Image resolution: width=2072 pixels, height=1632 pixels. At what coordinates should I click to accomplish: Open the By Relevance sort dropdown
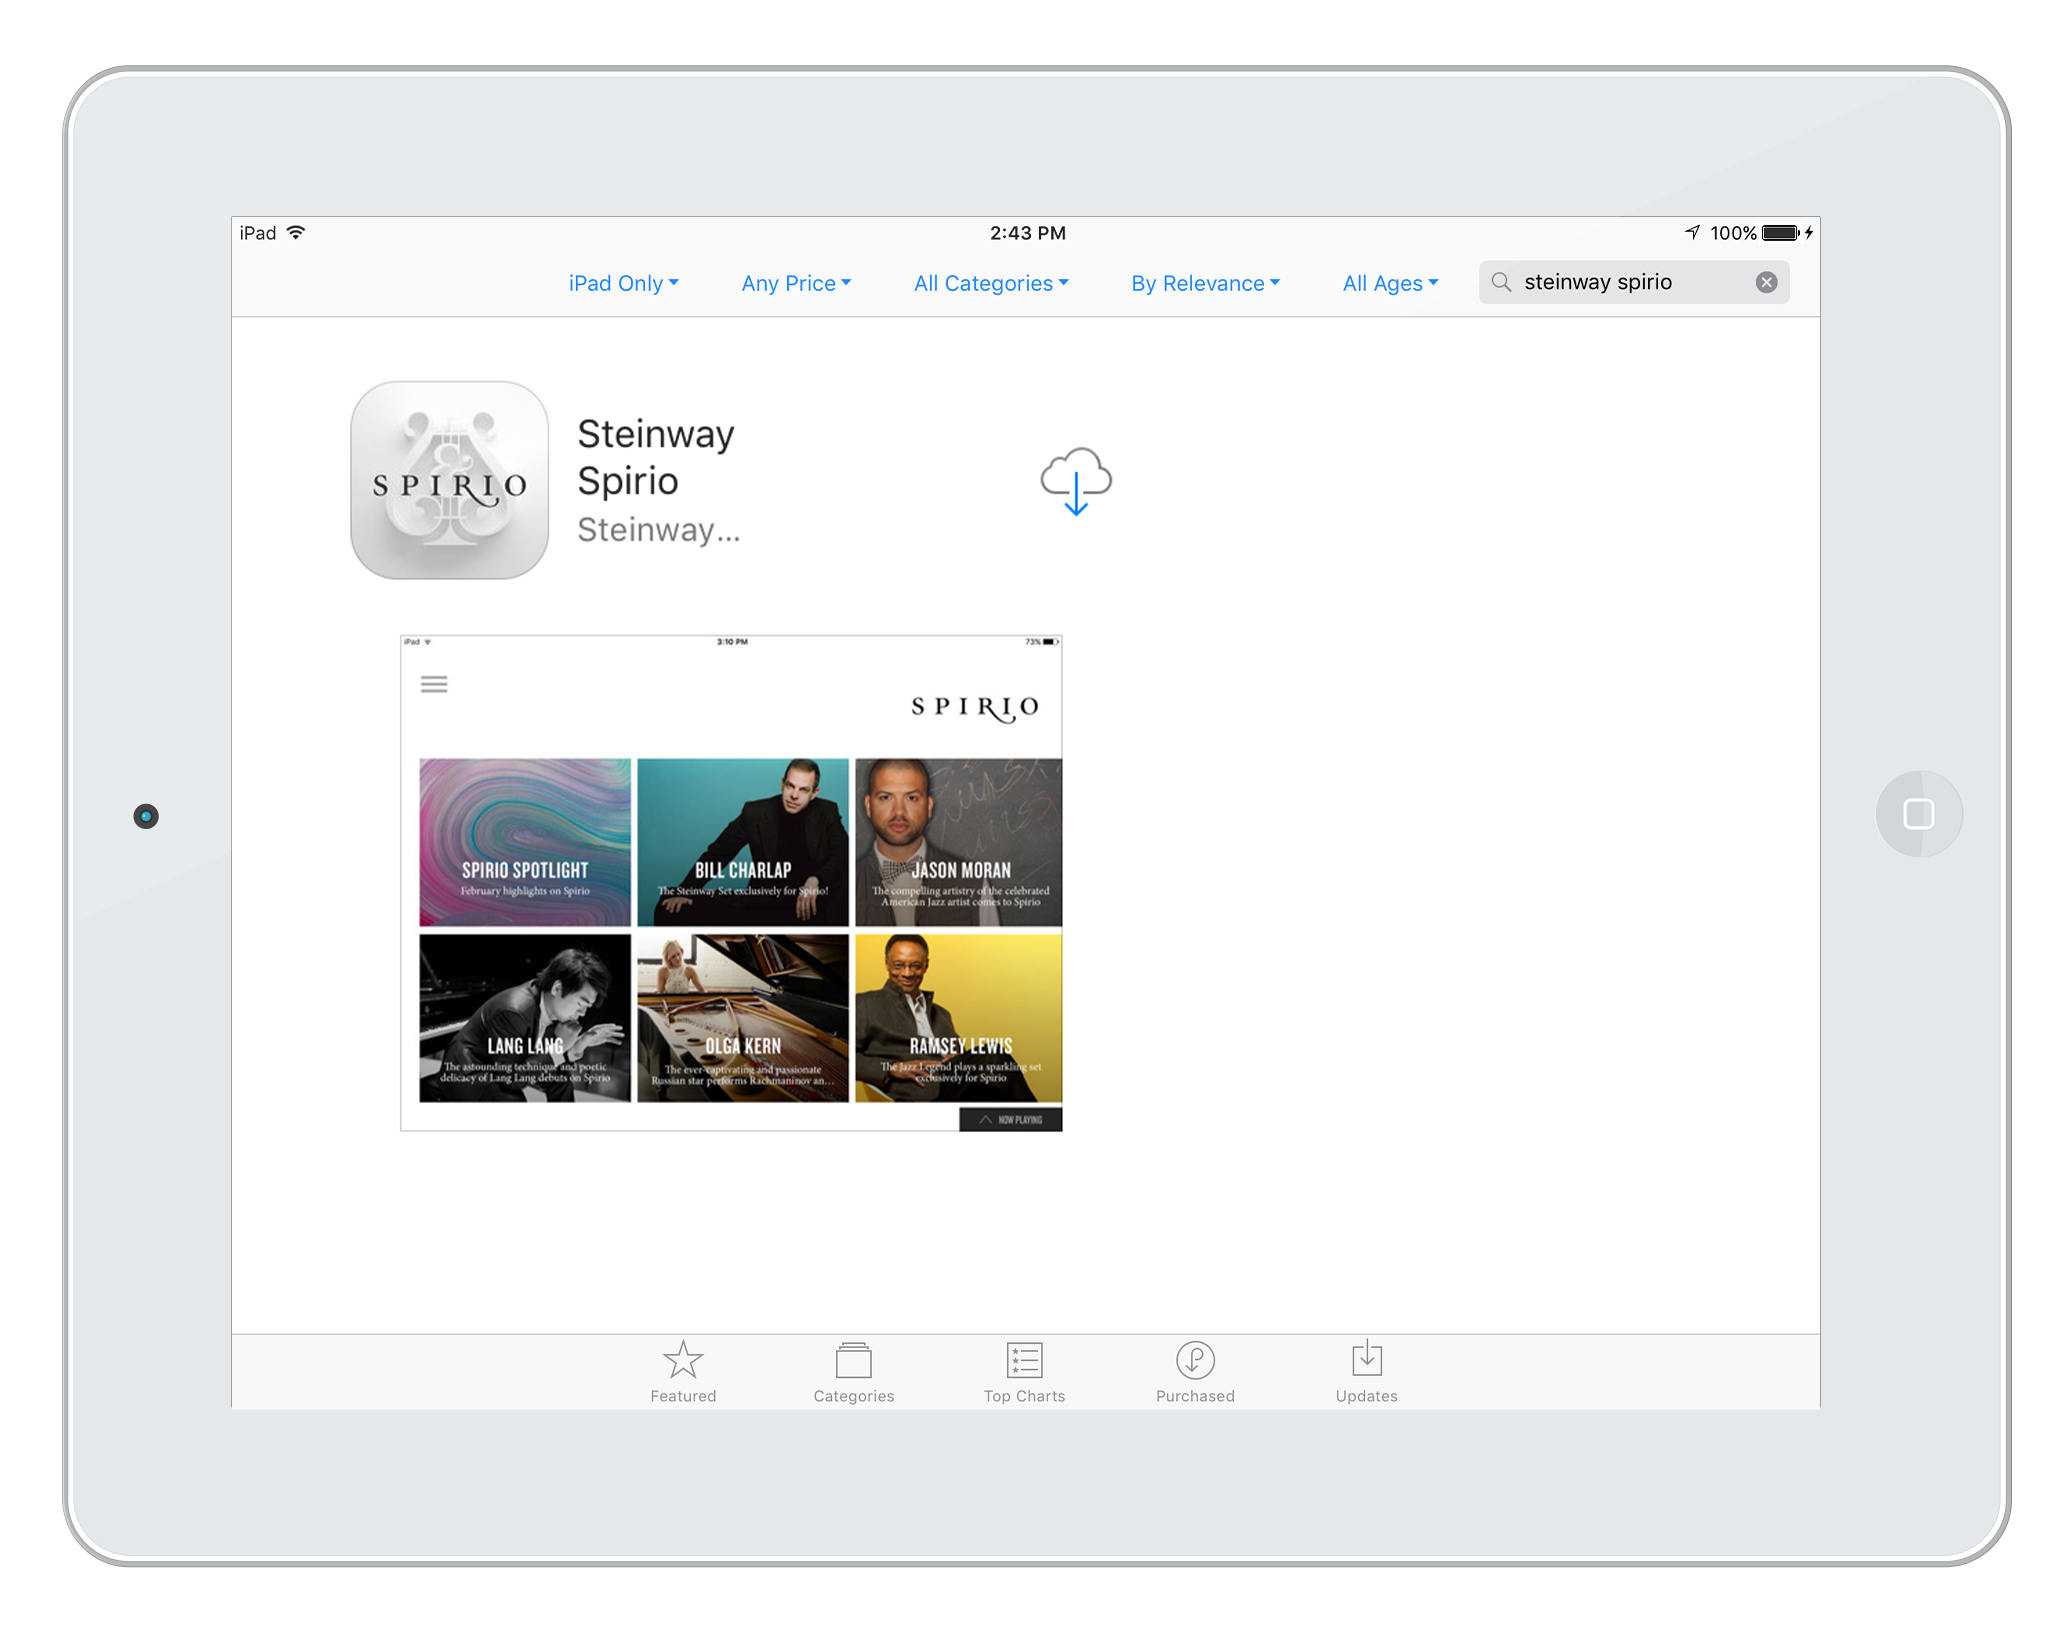[x=1205, y=283]
